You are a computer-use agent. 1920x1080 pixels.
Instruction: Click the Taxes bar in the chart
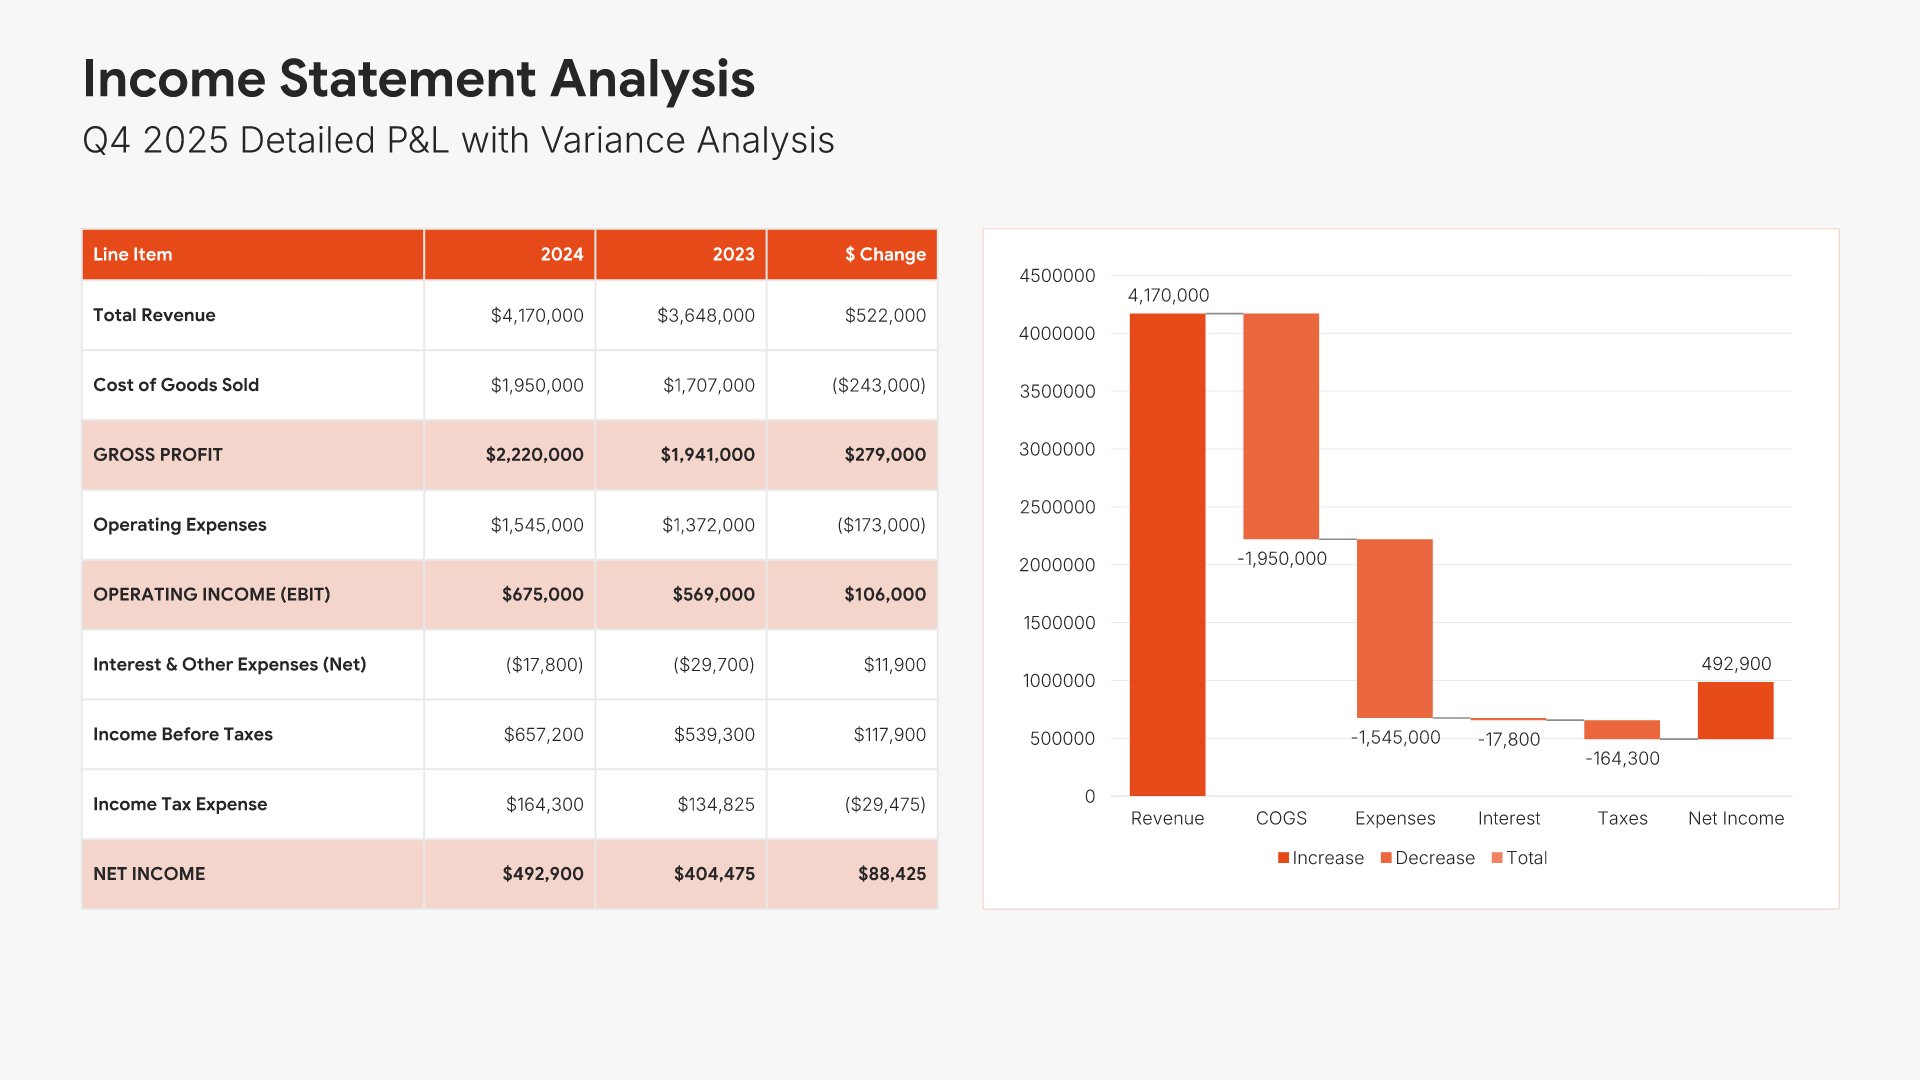click(x=1621, y=729)
